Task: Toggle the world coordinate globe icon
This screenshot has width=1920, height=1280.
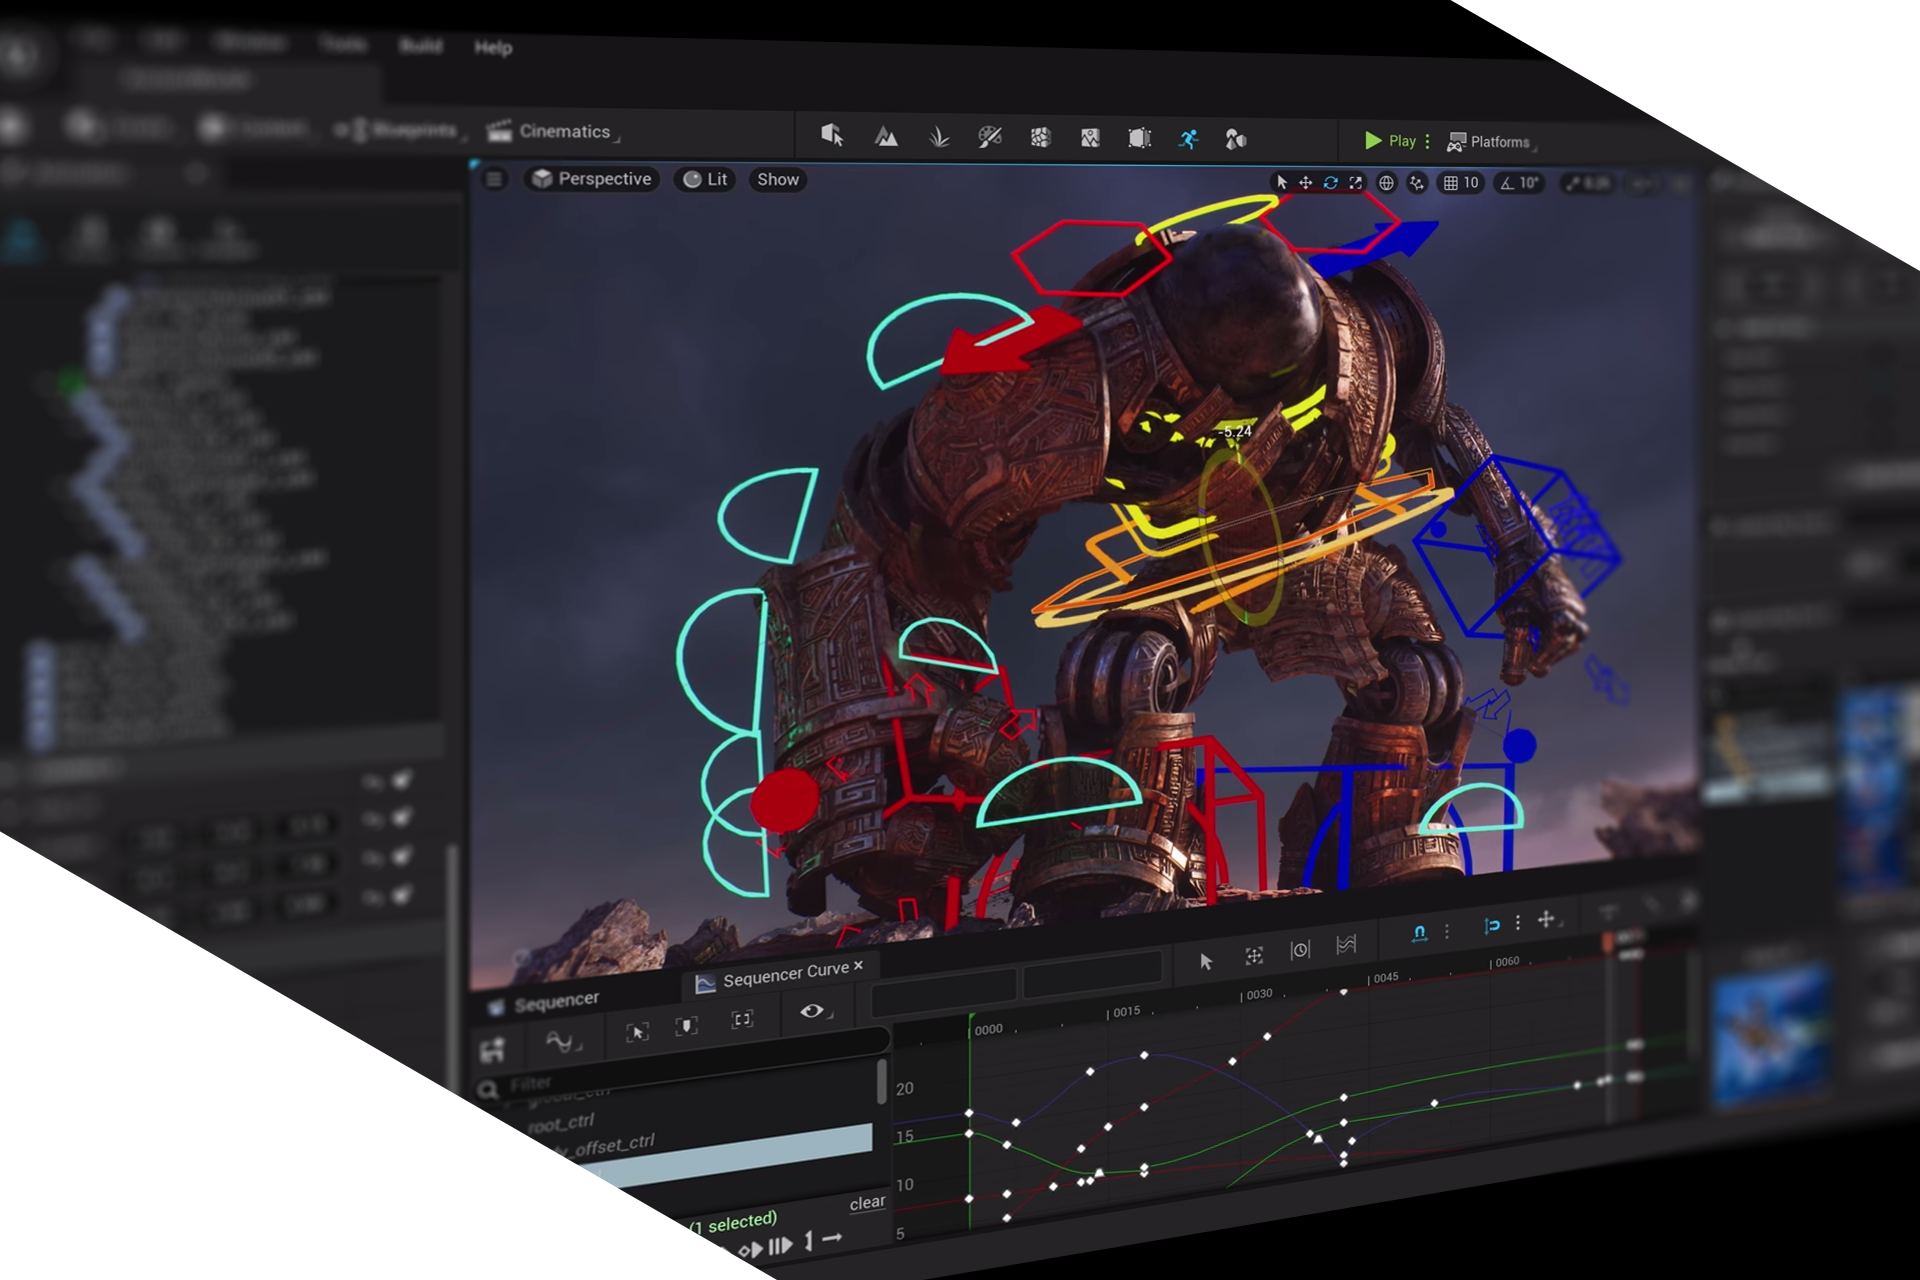Action: pos(1386,182)
